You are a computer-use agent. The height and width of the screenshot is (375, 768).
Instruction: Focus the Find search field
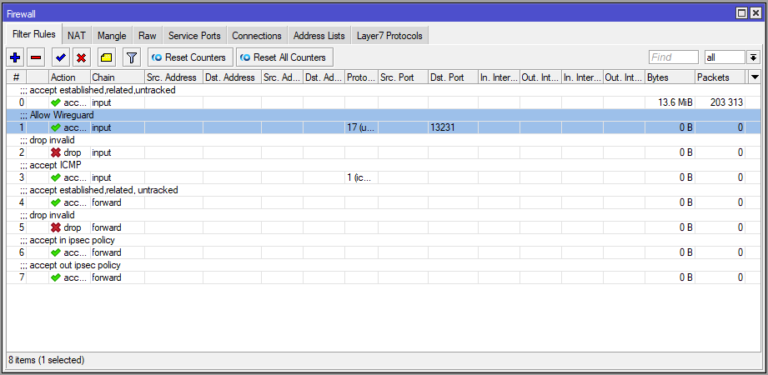(674, 58)
